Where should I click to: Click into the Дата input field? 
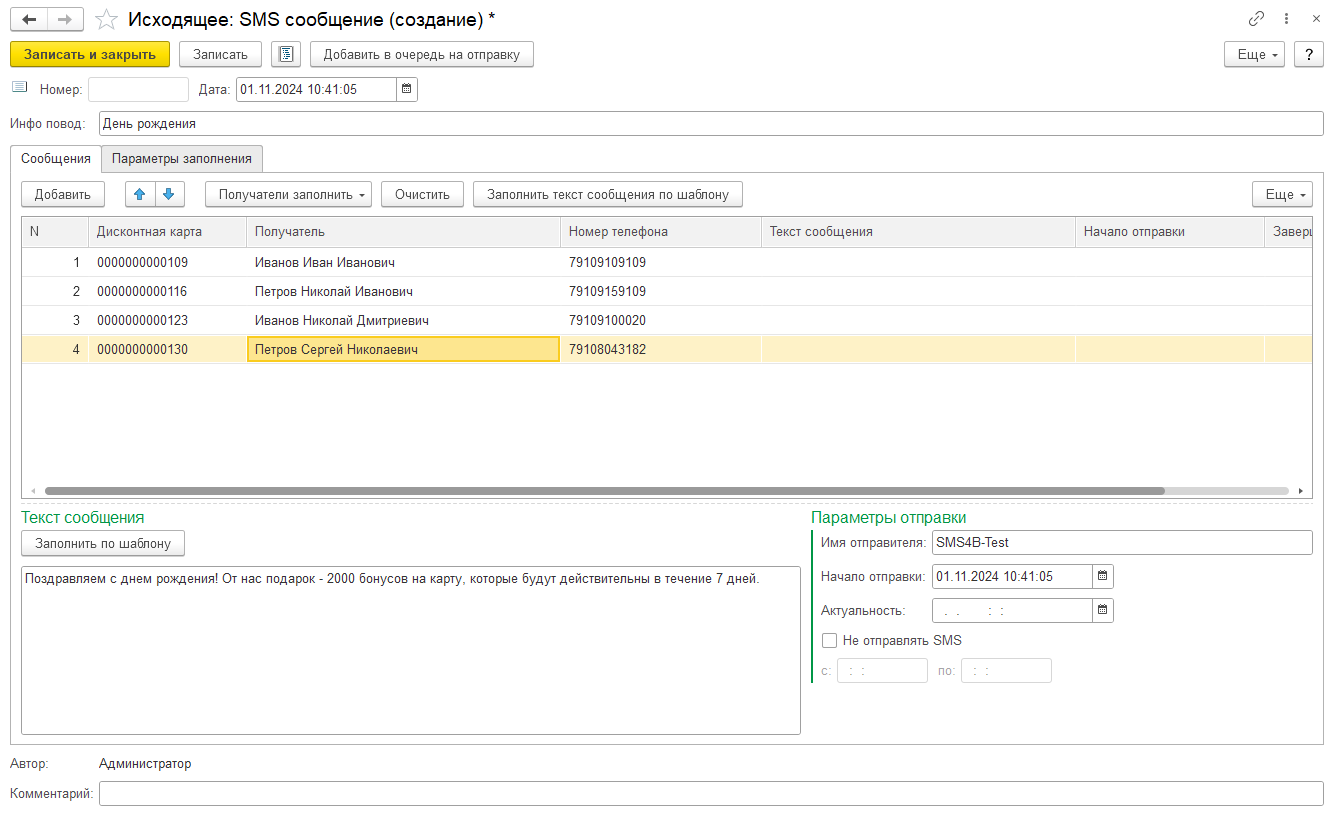tap(316, 89)
